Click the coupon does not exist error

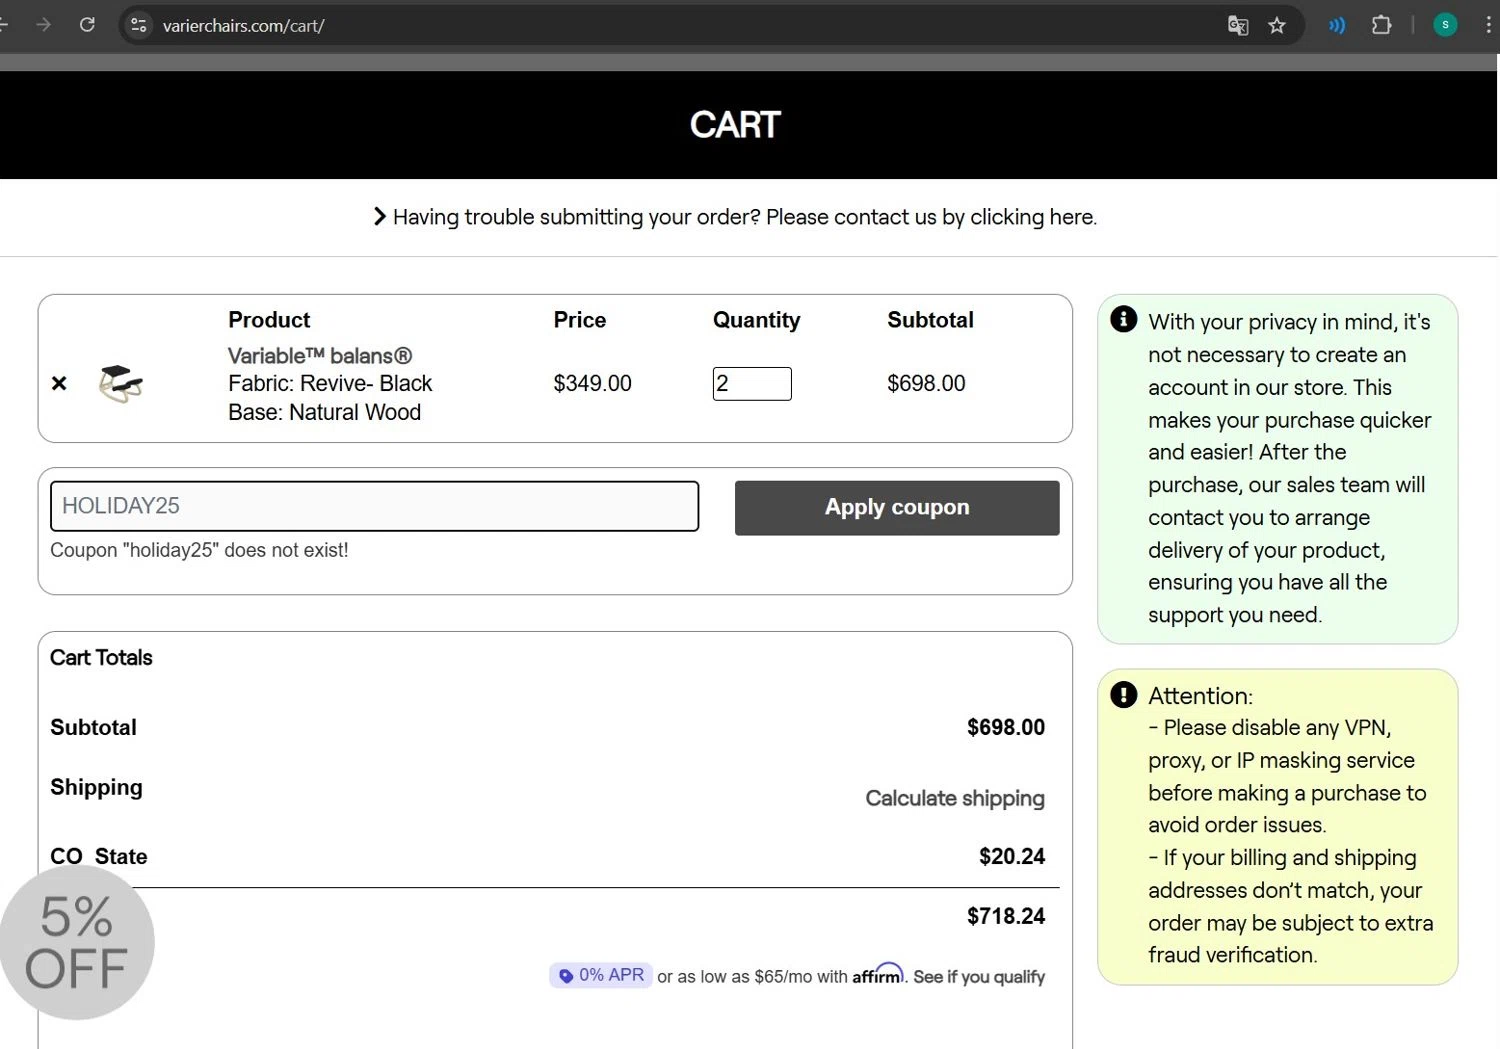[x=199, y=550]
